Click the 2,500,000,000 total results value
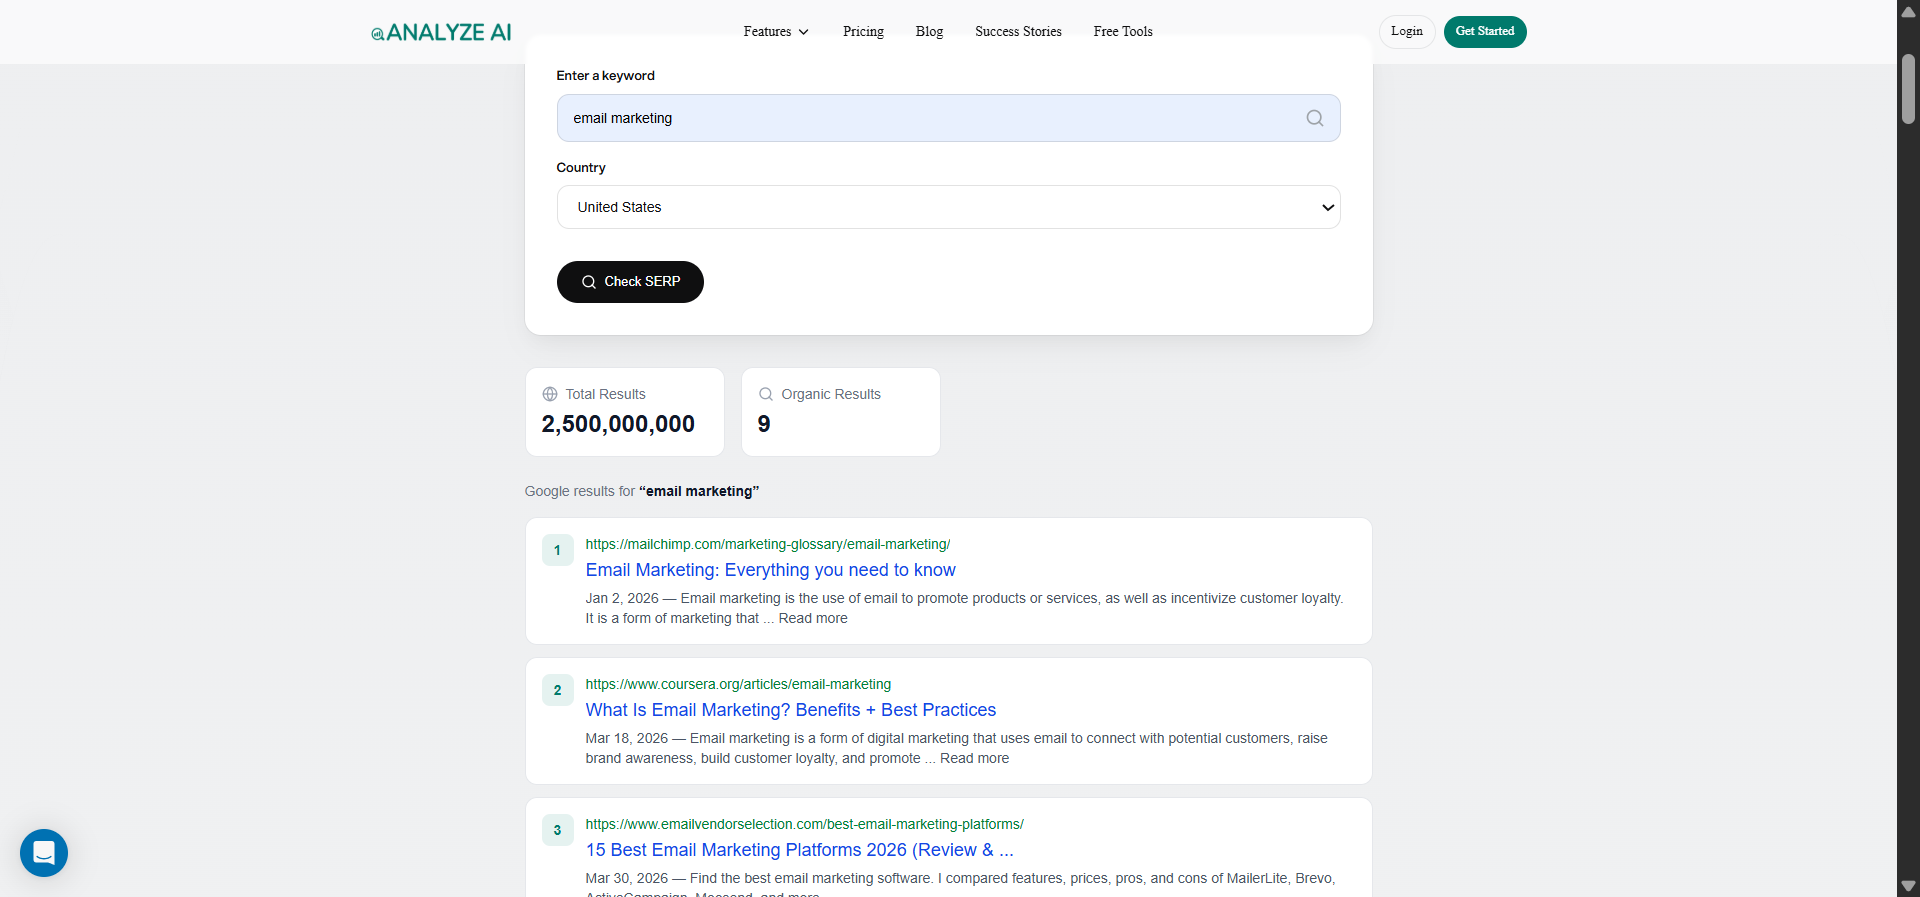The height and width of the screenshot is (897, 1920). [618, 424]
